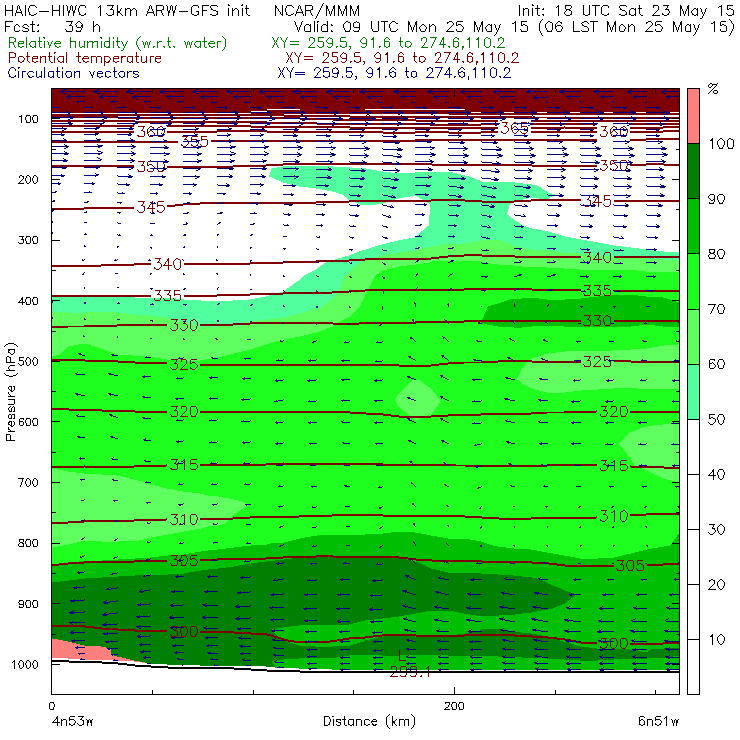Image resolution: width=740 pixels, height=740 pixels.
Task: Click the left-side '325' contour label
Action: click(184, 364)
